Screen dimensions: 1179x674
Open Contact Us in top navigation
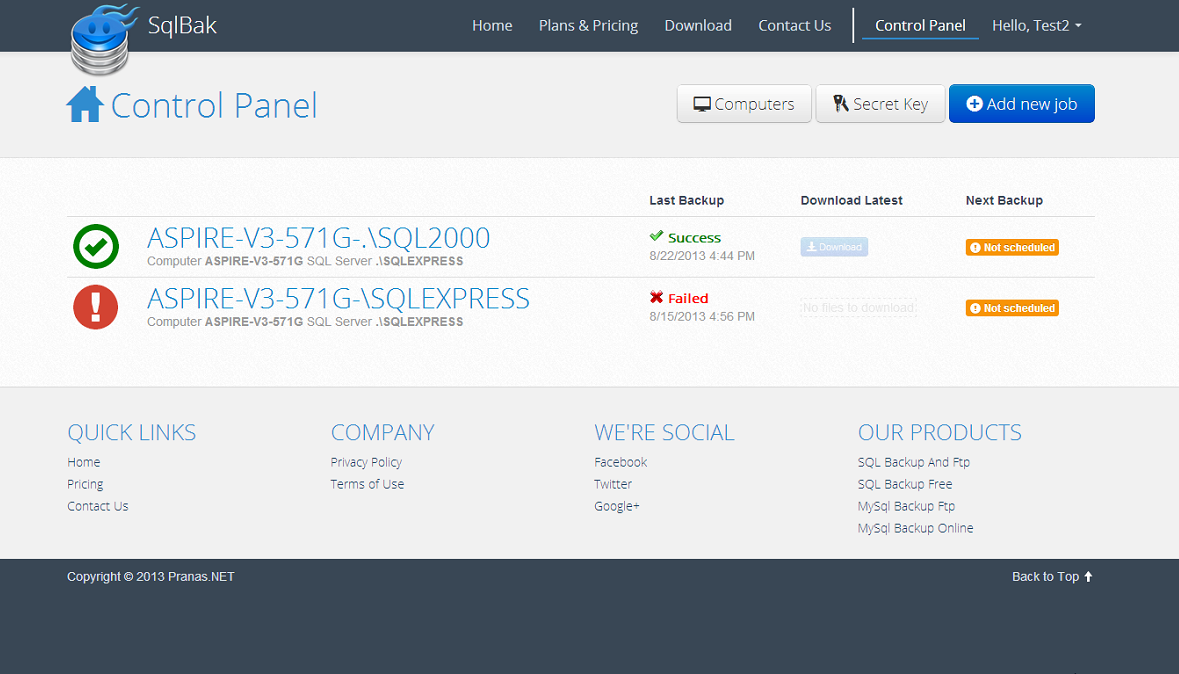click(795, 26)
